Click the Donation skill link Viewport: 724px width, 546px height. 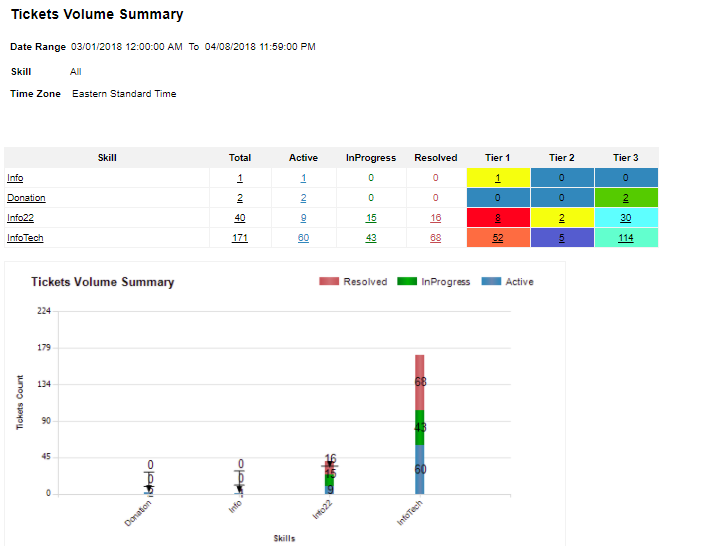click(x=26, y=198)
